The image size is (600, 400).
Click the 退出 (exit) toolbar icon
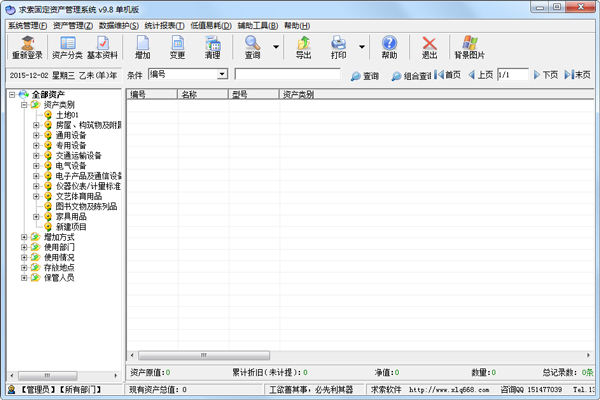pos(429,47)
